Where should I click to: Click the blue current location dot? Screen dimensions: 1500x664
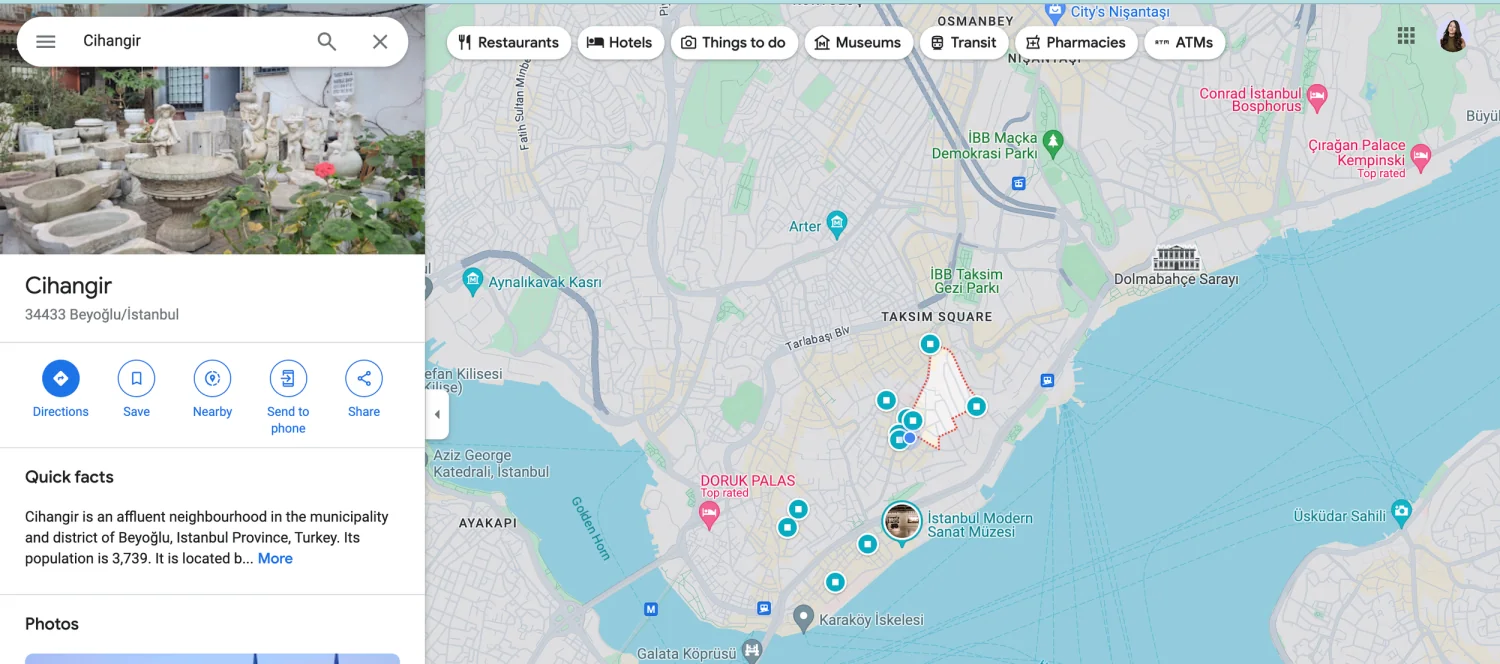coord(910,438)
